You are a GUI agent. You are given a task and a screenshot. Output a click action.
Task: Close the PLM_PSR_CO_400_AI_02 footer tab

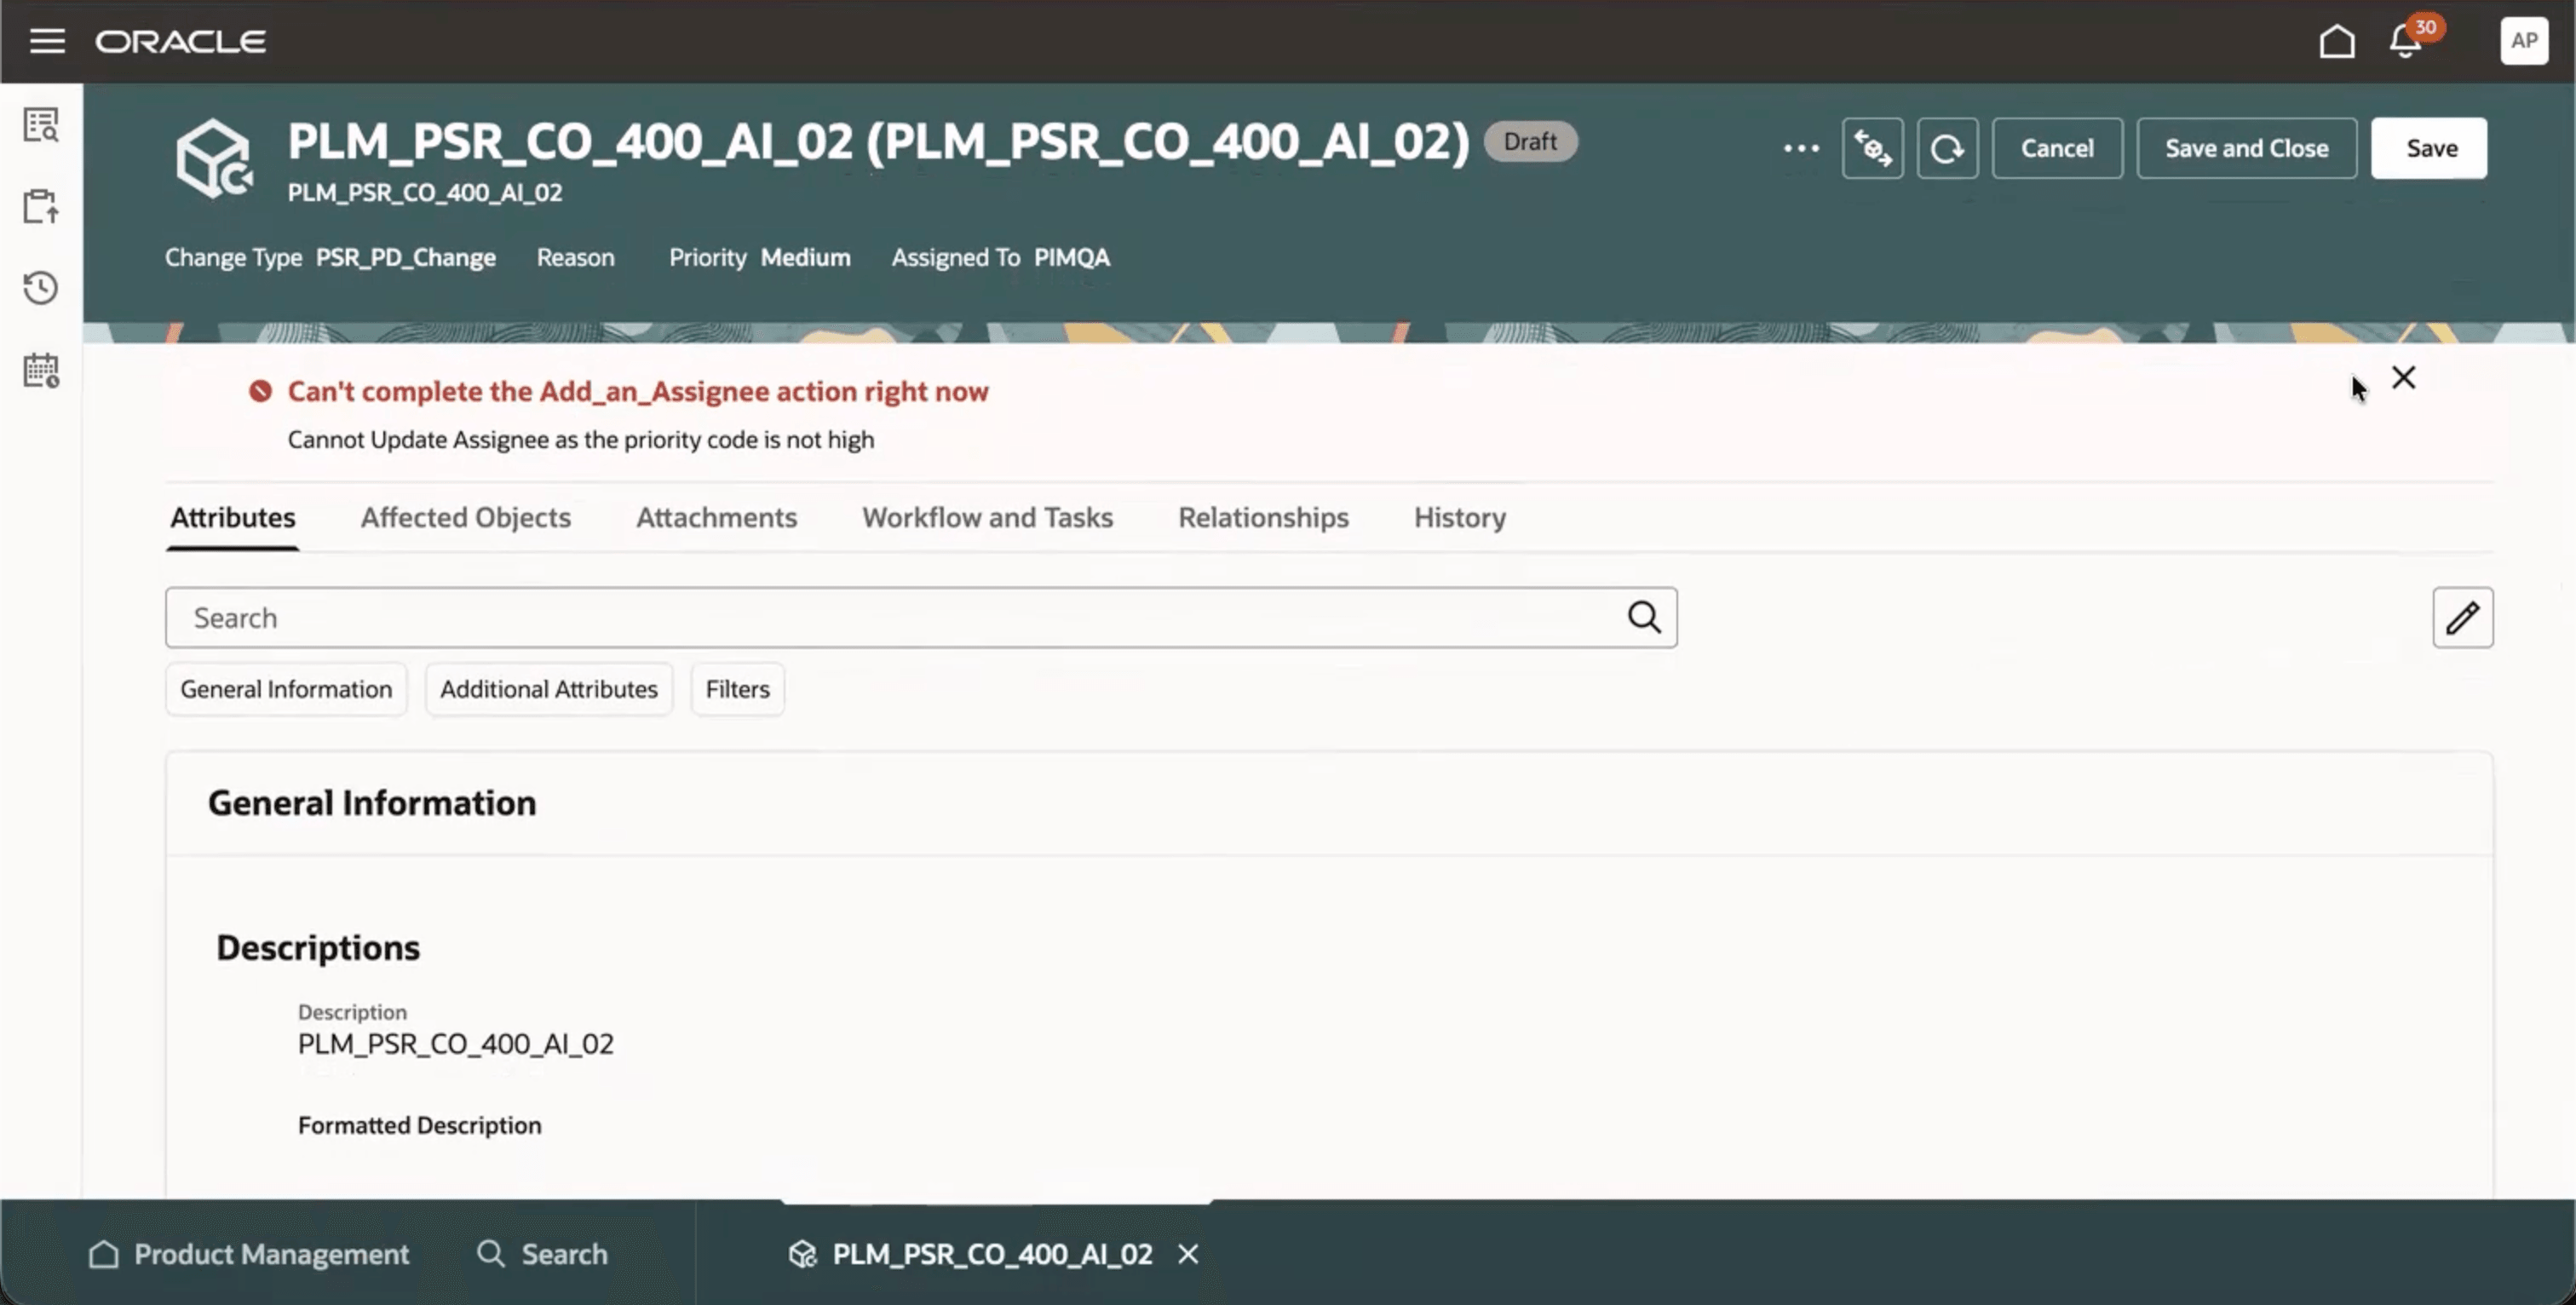click(1188, 1254)
